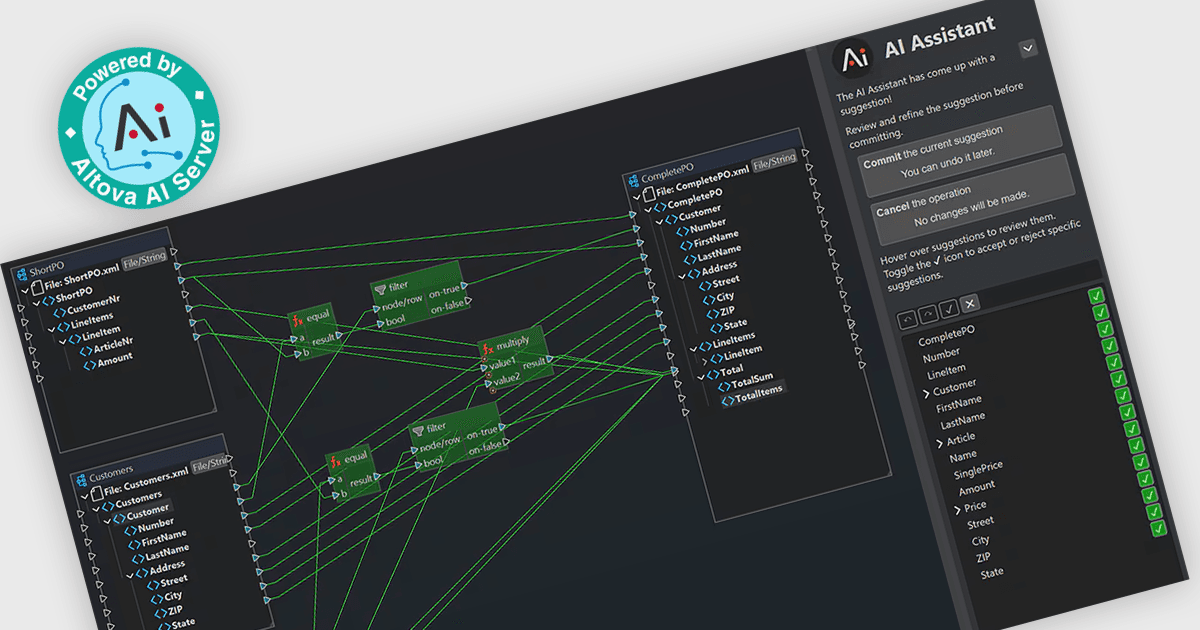Click the element icon beside CustomerNr
Screen dimensions: 1200x630
(x=59, y=312)
